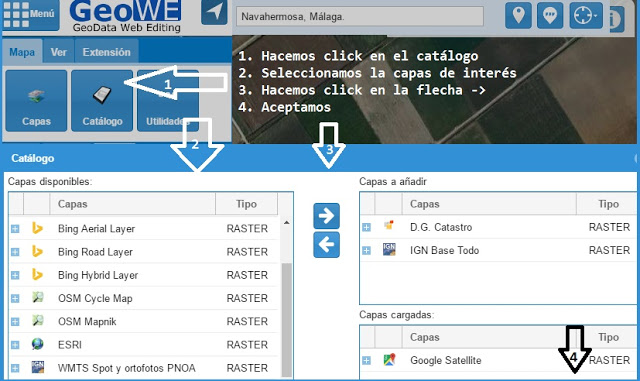Click the GeoWE logo
640x381 pixels.
tap(126, 16)
